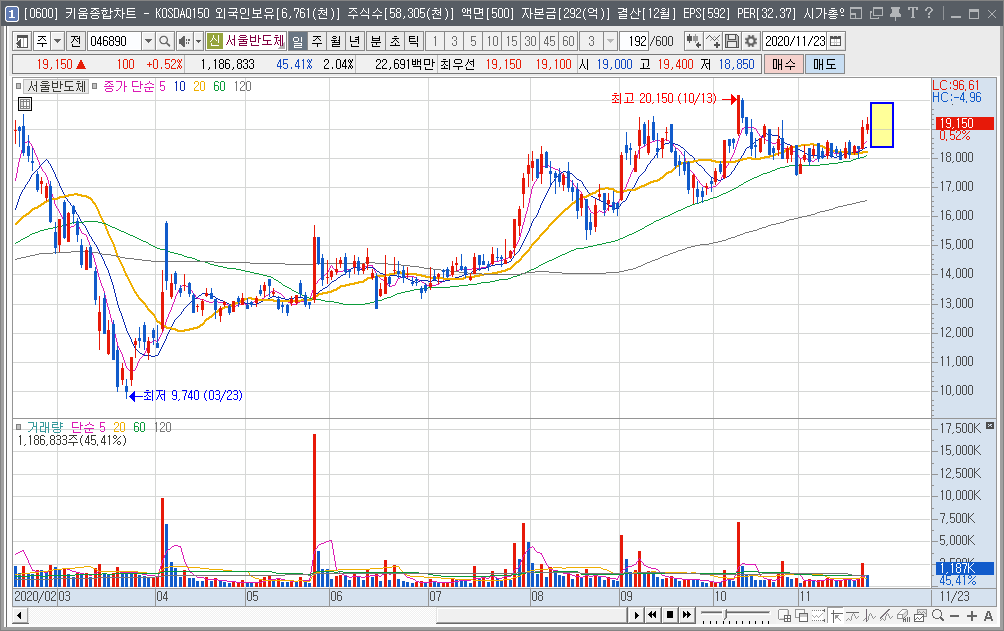Click the 최우선 label in quote bar
Screen dimensions: 1004x631
457,64
